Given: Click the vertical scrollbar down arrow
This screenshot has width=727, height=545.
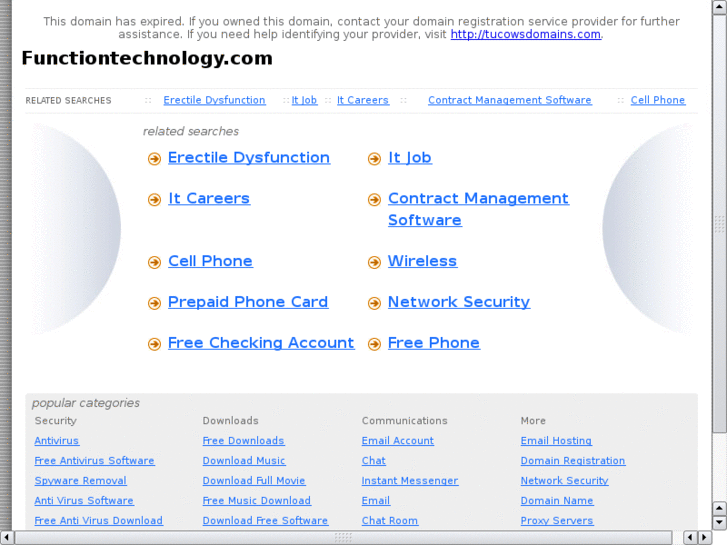Looking at the screenshot, I should pyautogui.click(x=719, y=522).
